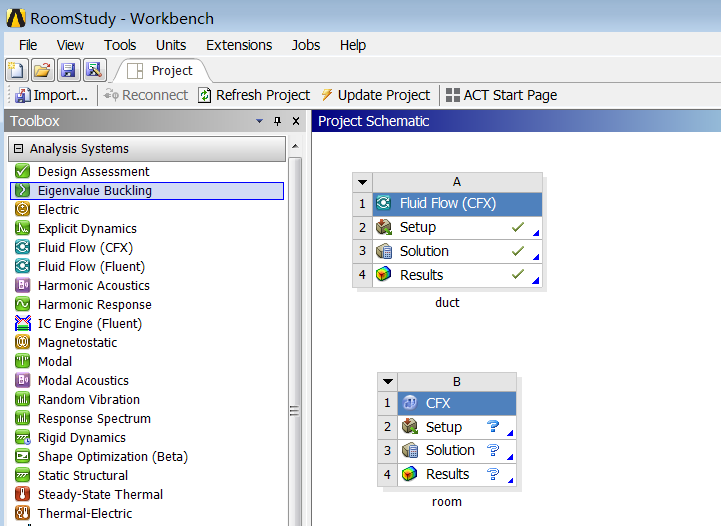
Task: Click the Save As icon in toolbar
Action: point(94,70)
